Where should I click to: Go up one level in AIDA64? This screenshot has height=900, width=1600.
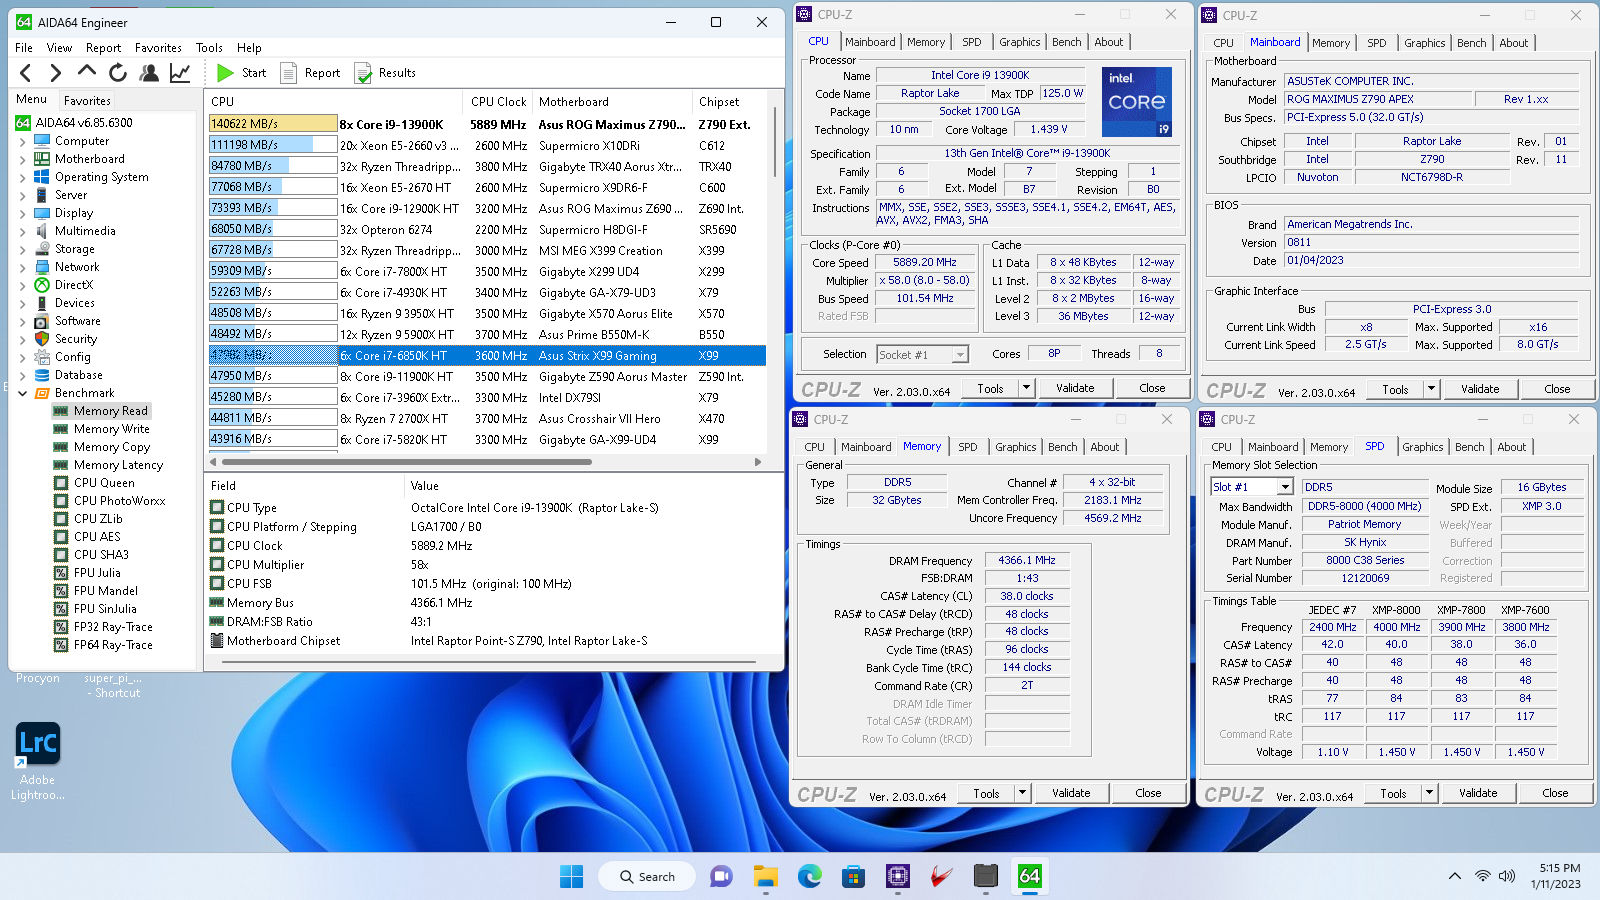coord(87,72)
